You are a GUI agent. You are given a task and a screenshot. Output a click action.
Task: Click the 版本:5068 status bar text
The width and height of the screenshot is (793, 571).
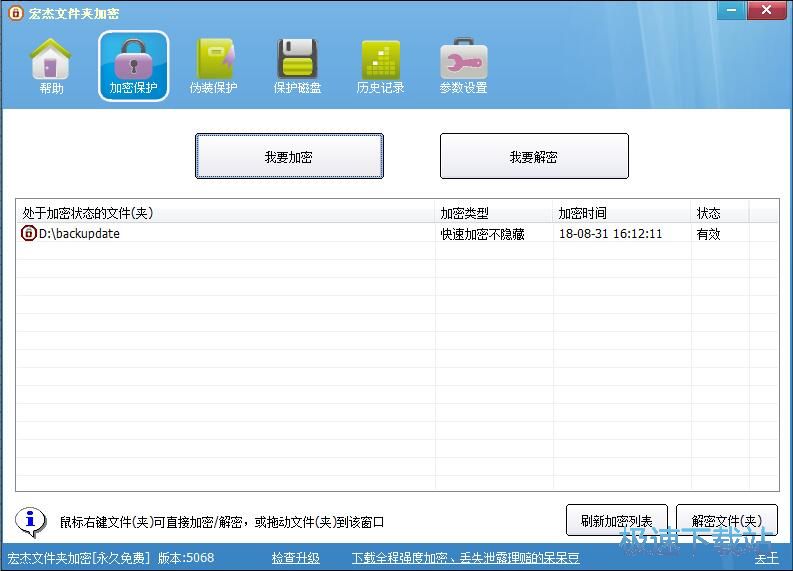click(186, 558)
